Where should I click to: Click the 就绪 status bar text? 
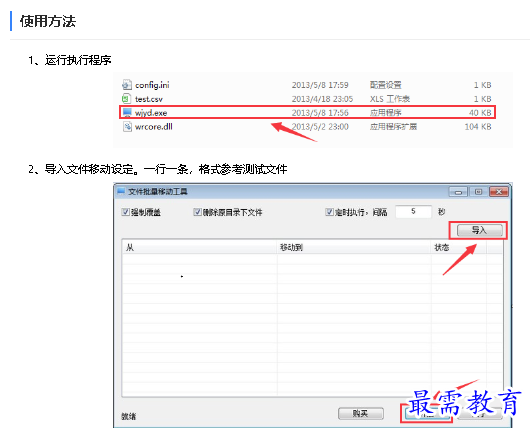128,416
